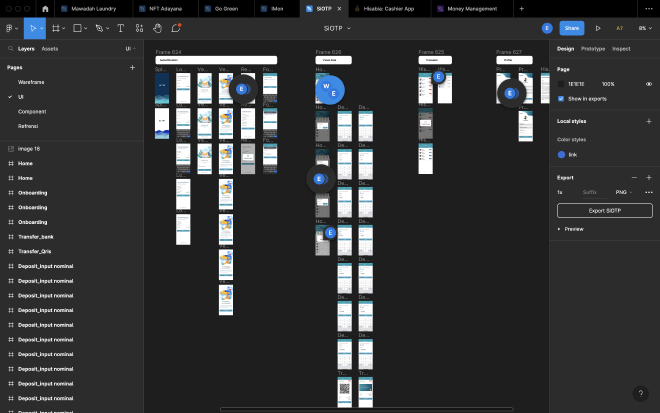Open Pen tool options dropdown arrow
Image resolution: width=660 pixels, height=413 pixels.
pyautogui.click(x=107, y=29)
